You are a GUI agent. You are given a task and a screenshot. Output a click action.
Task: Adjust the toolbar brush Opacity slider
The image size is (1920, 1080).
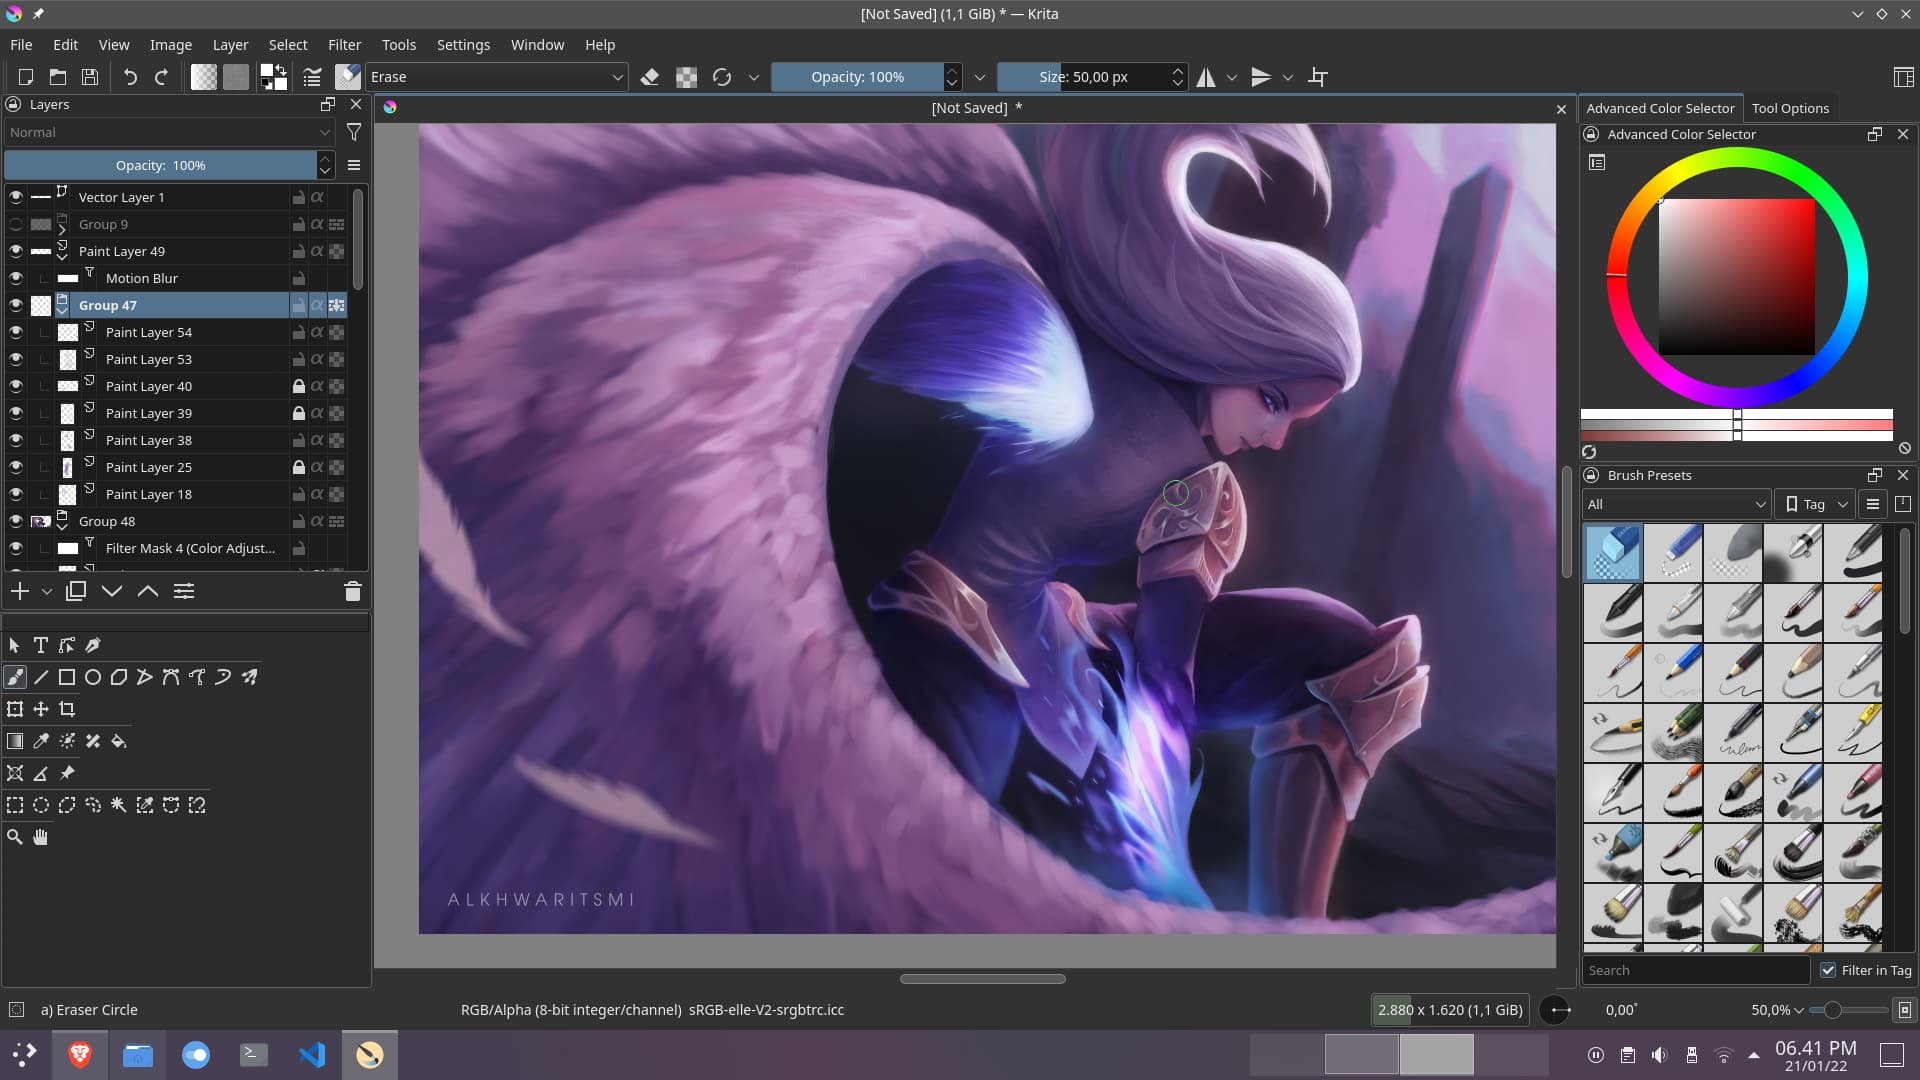(x=857, y=77)
